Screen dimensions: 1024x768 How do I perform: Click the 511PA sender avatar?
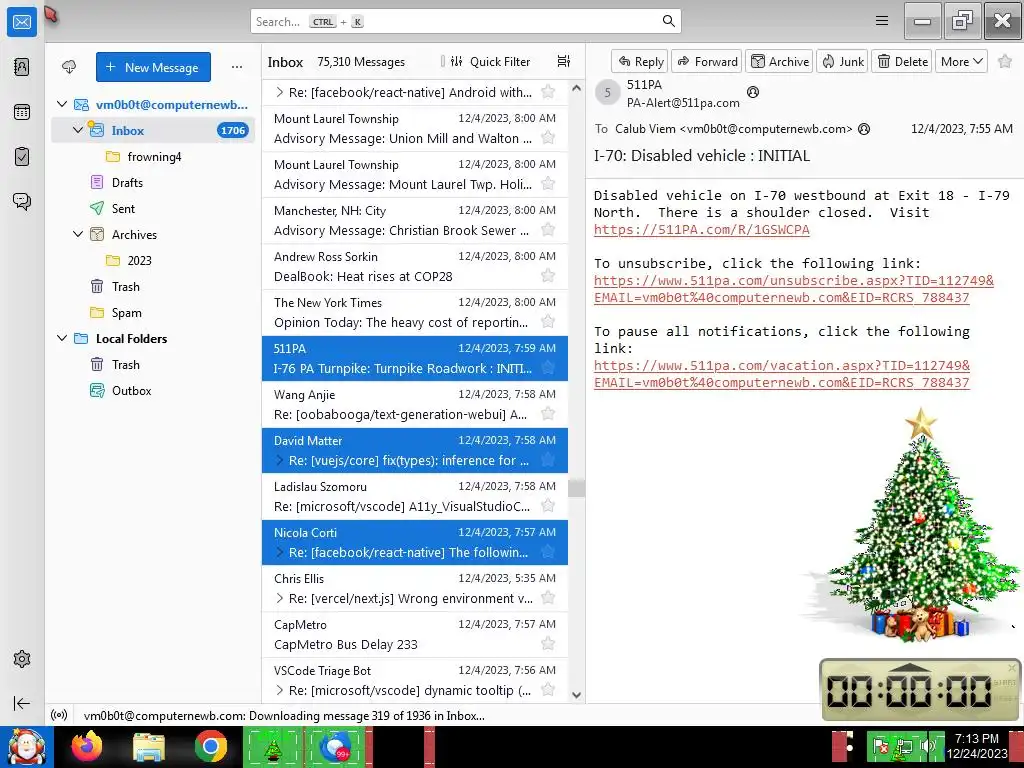[607, 92]
